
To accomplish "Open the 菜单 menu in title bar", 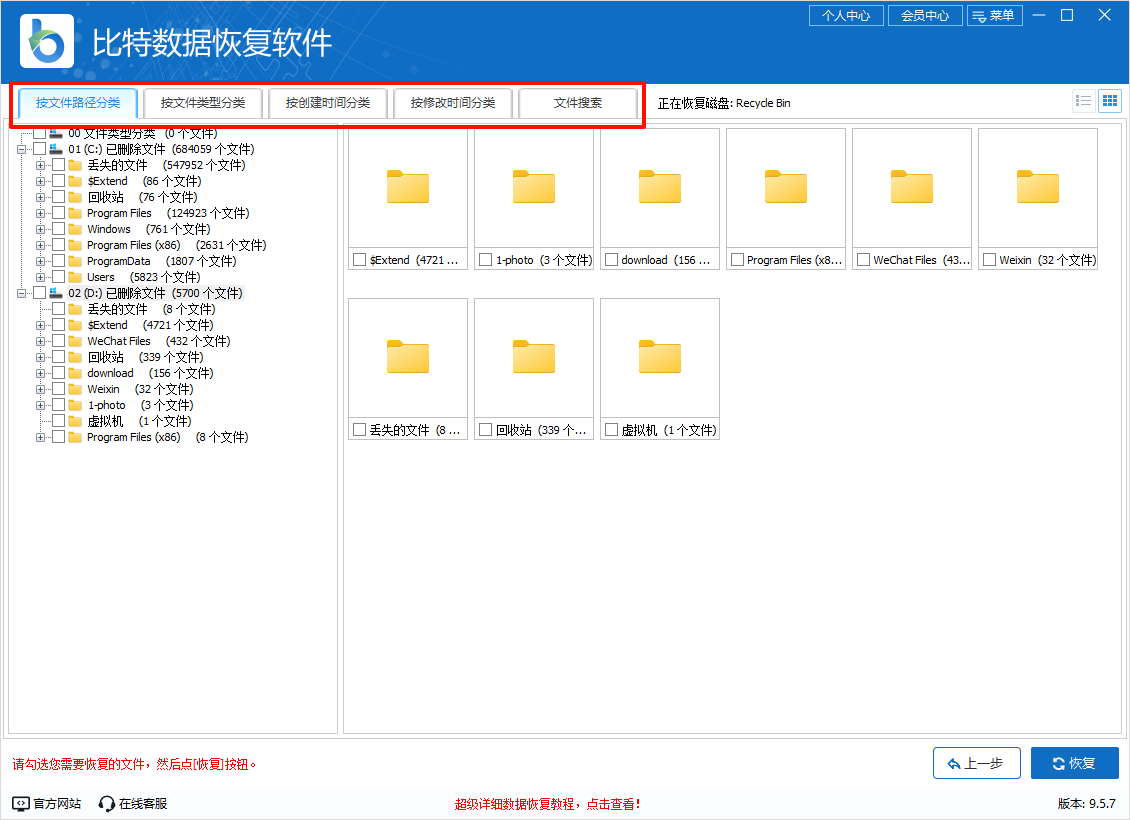I will pos(994,16).
